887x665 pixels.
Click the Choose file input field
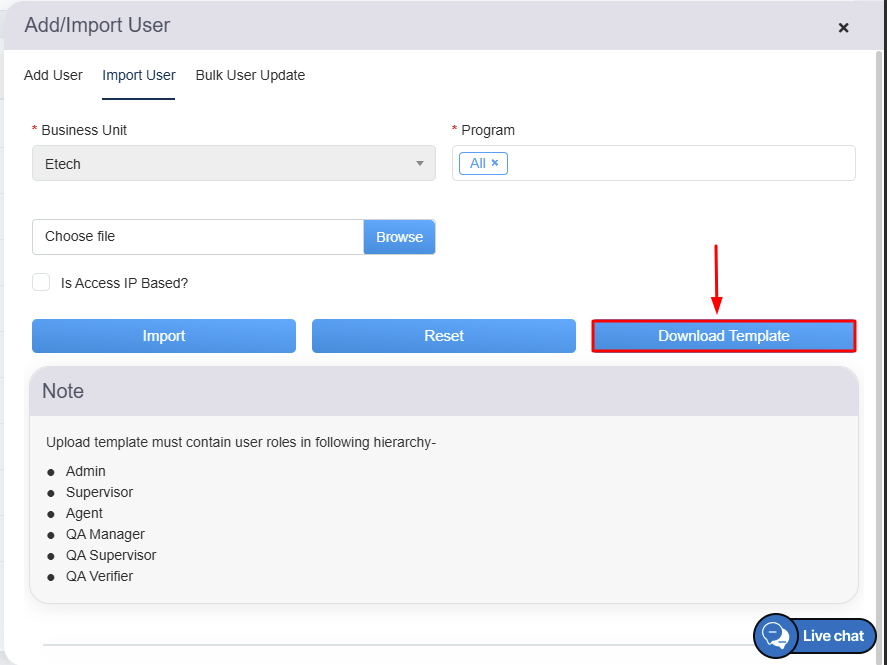point(198,237)
